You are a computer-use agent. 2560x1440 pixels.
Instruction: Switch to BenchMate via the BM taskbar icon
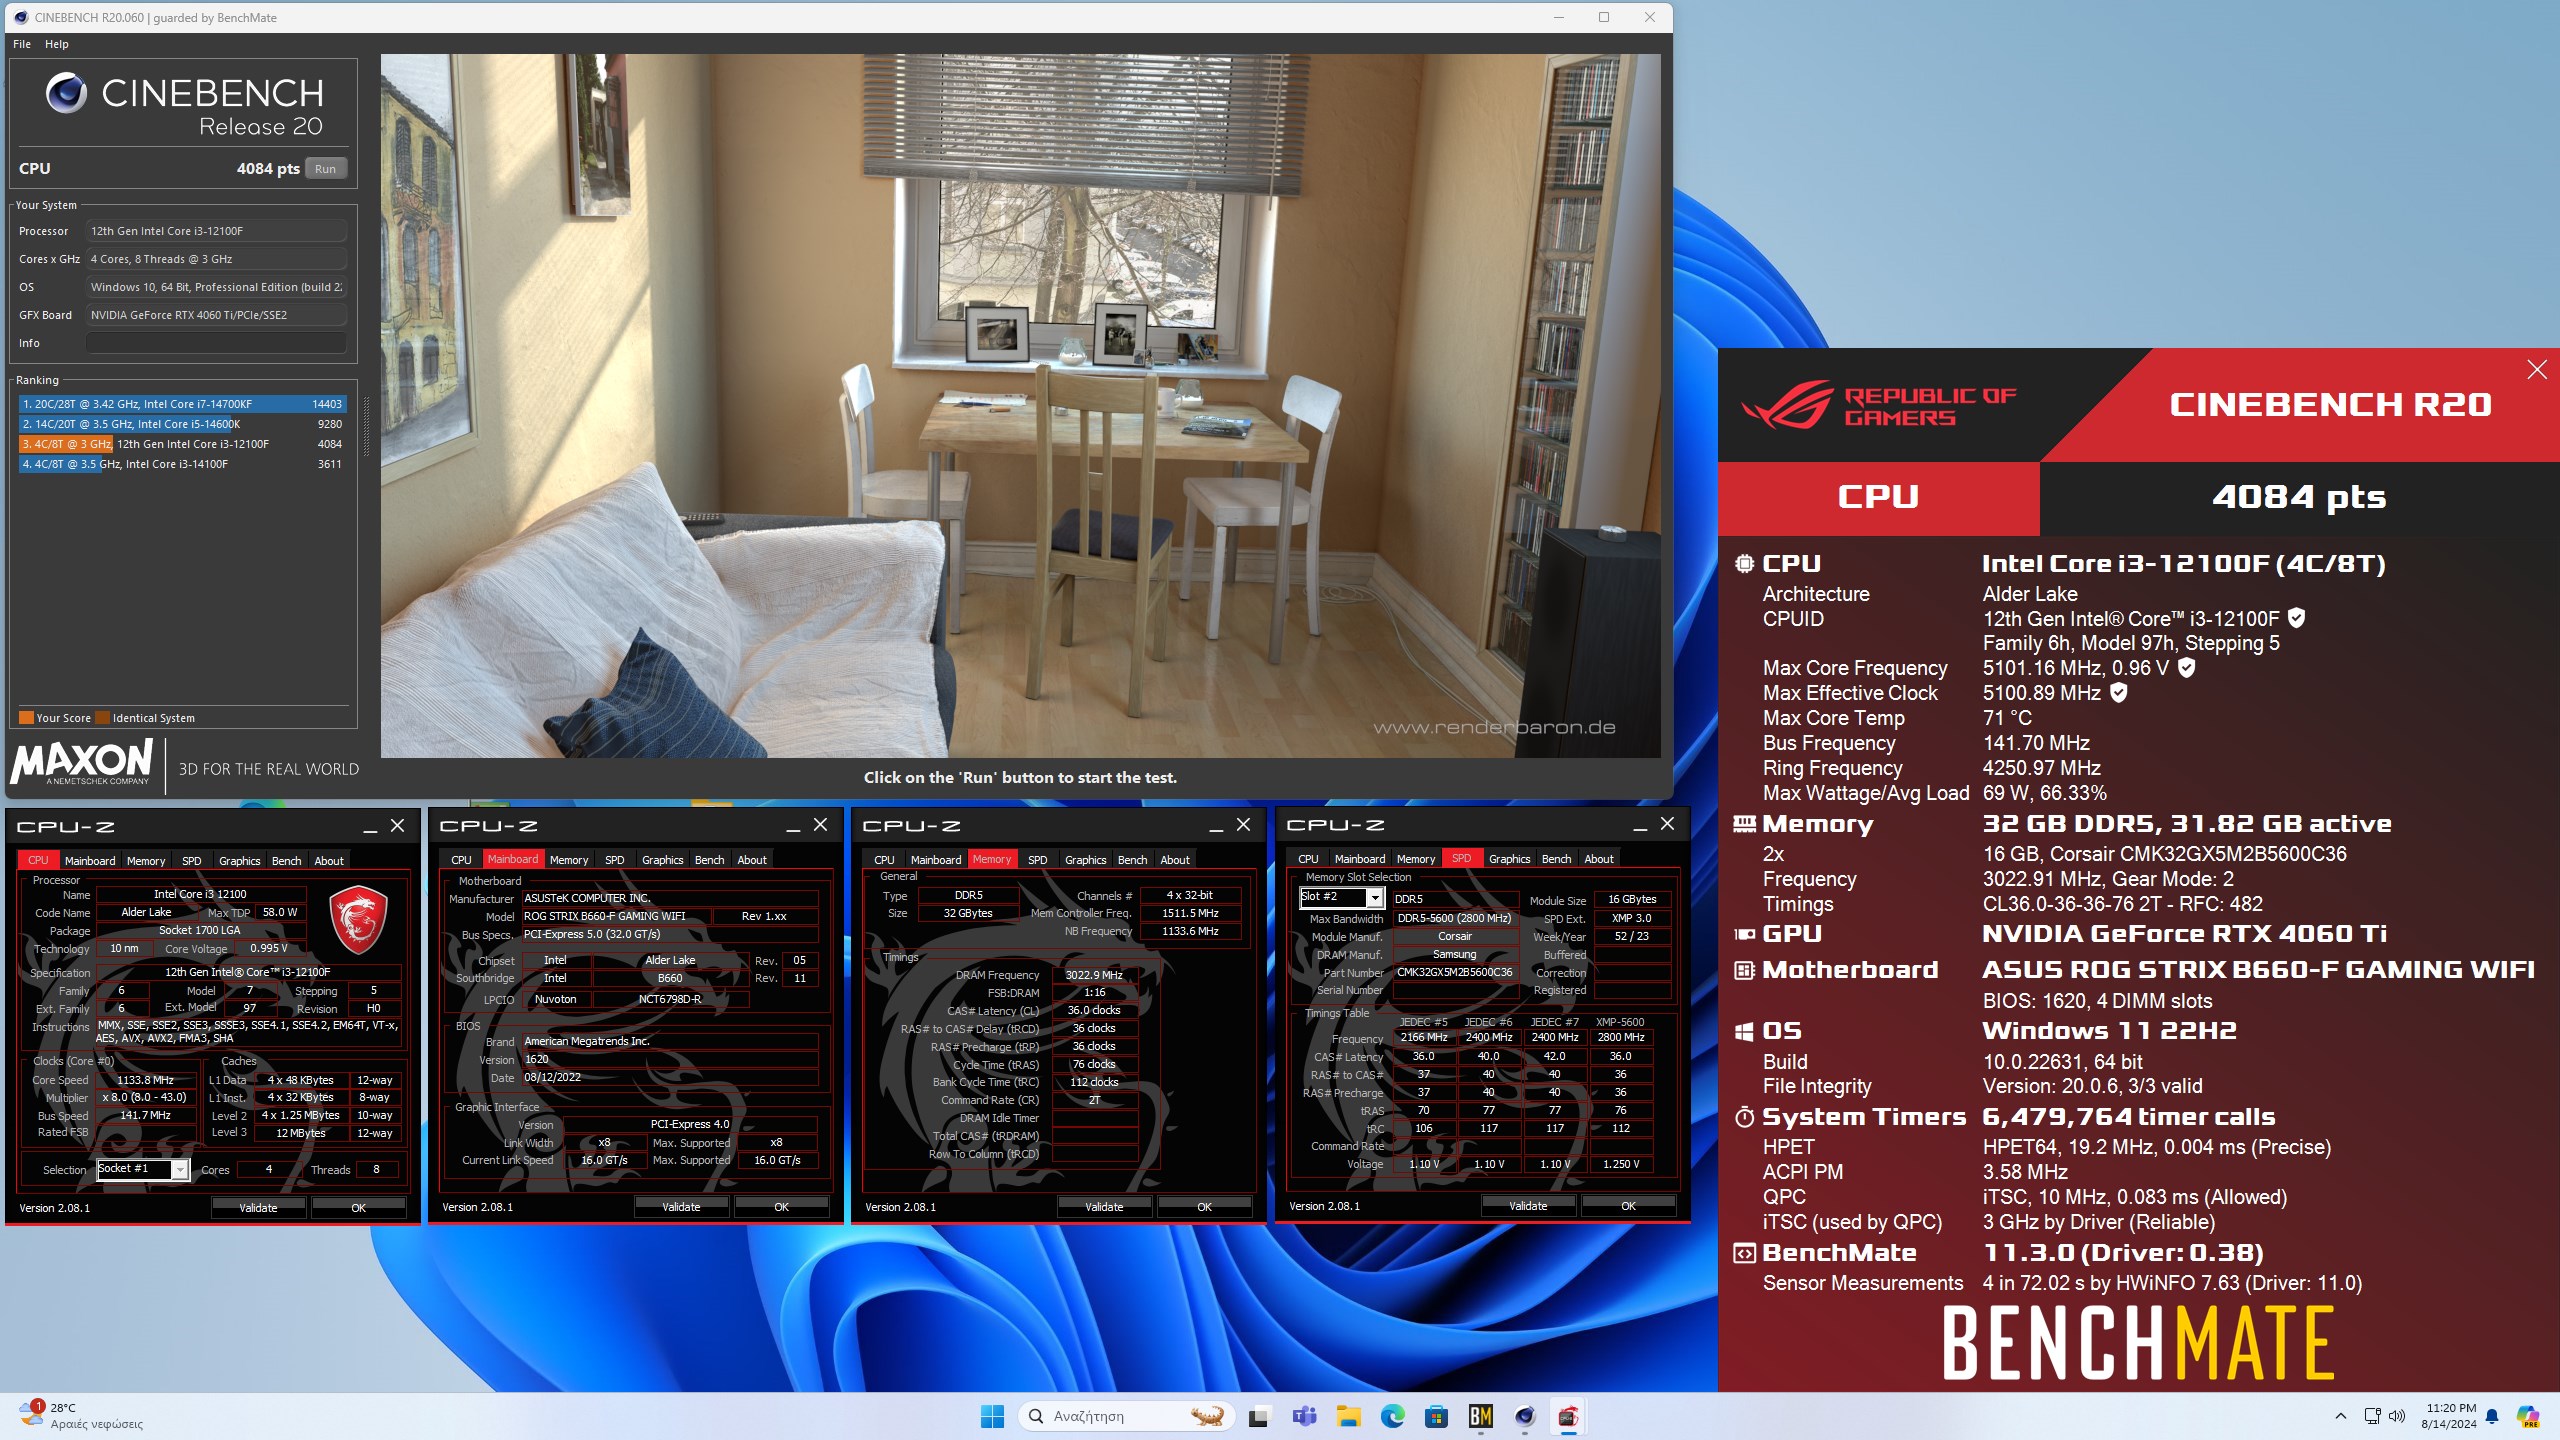click(1480, 1416)
